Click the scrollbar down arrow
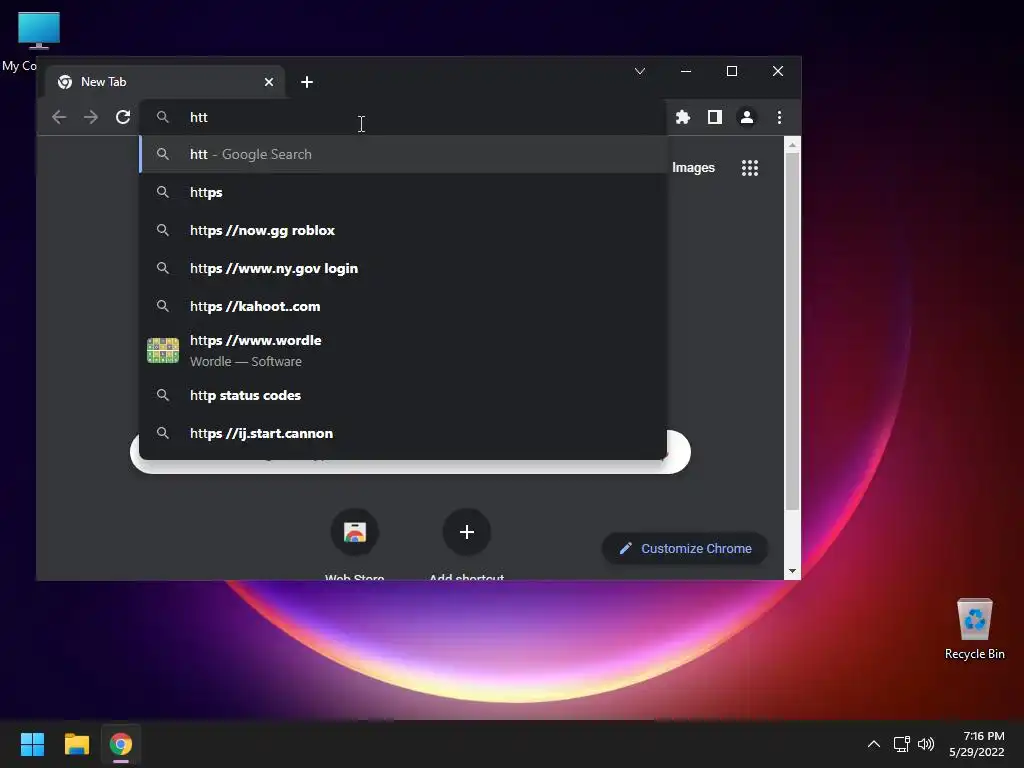The image size is (1024, 768). [x=792, y=571]
